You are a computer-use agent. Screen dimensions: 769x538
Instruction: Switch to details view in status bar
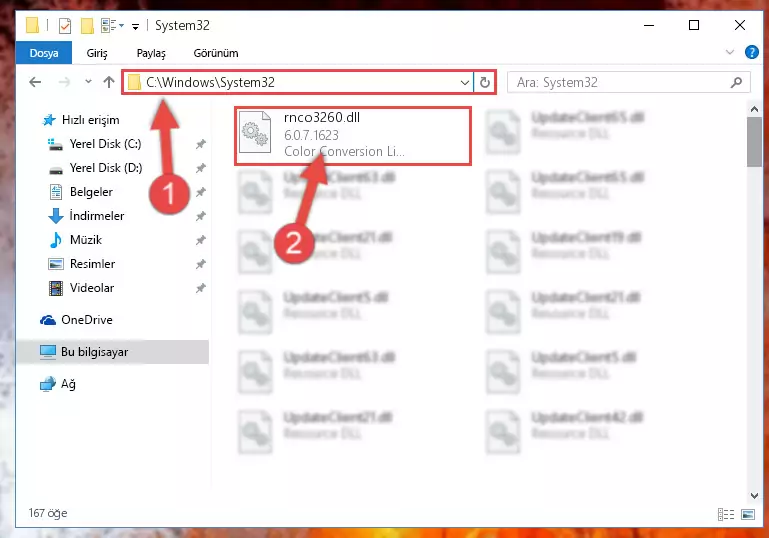726,514
